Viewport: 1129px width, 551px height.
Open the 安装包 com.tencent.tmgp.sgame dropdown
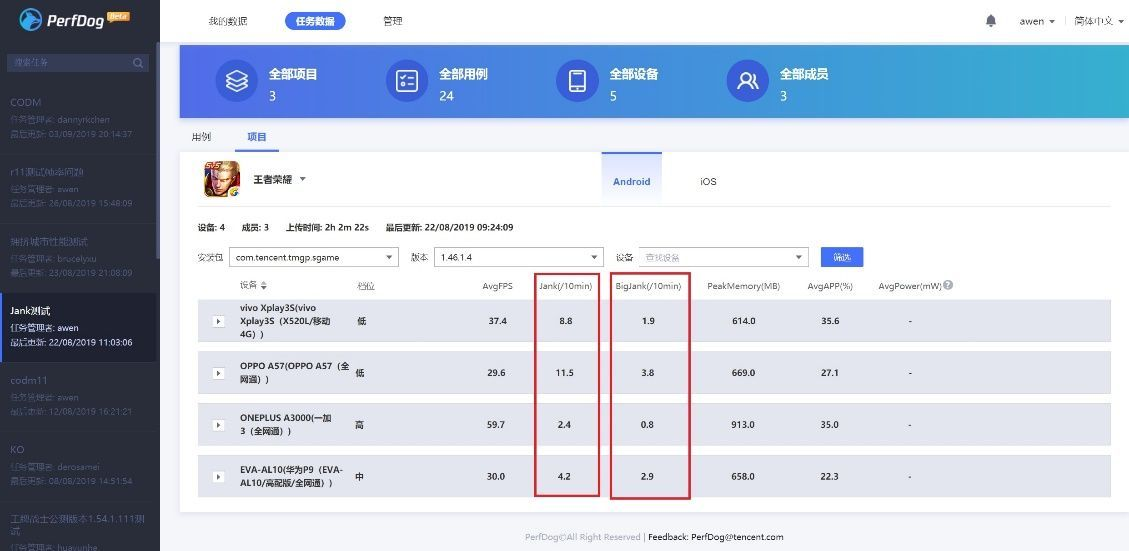pyautogui.click(x=313, y=258)
